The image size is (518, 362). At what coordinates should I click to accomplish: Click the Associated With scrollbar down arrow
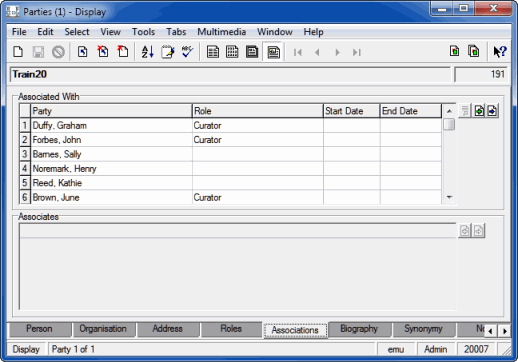[x=449, y=197]
